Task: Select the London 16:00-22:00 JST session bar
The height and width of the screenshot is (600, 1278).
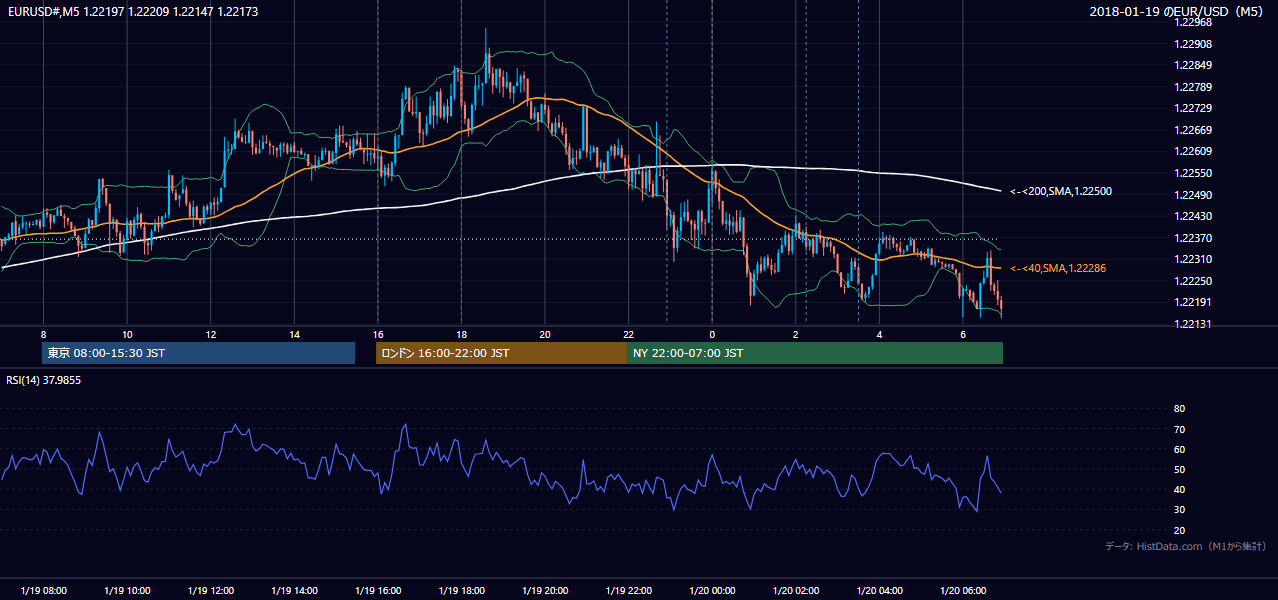Action: pyautogui.click(x=501, y=353)
